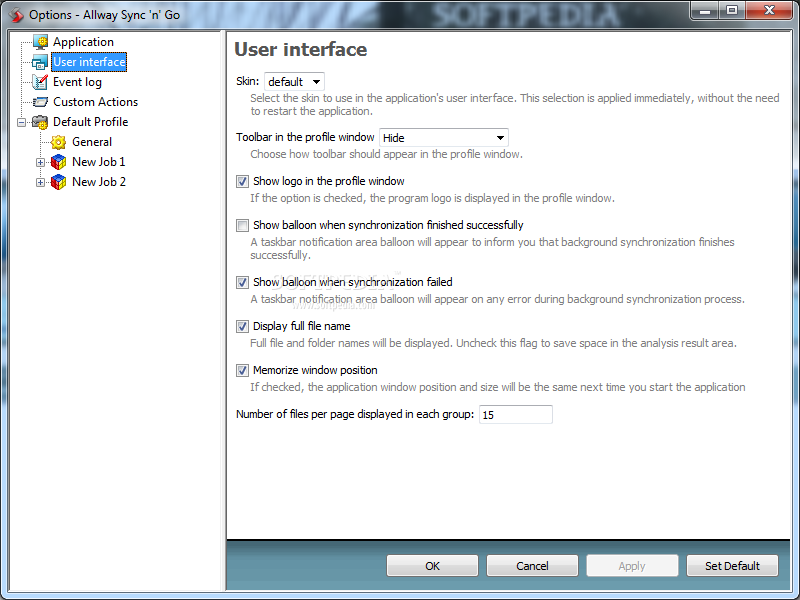Expand the New Job 1 node
This screenshot has height=600, width=800.
coord(40,162)
